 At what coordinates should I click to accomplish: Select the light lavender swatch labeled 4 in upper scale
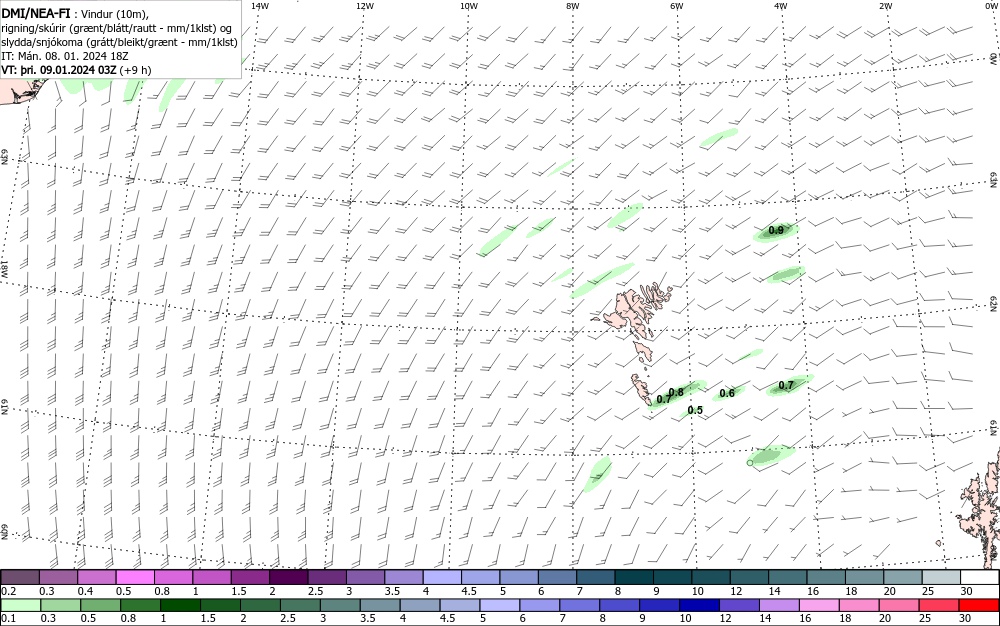point(443,578)
